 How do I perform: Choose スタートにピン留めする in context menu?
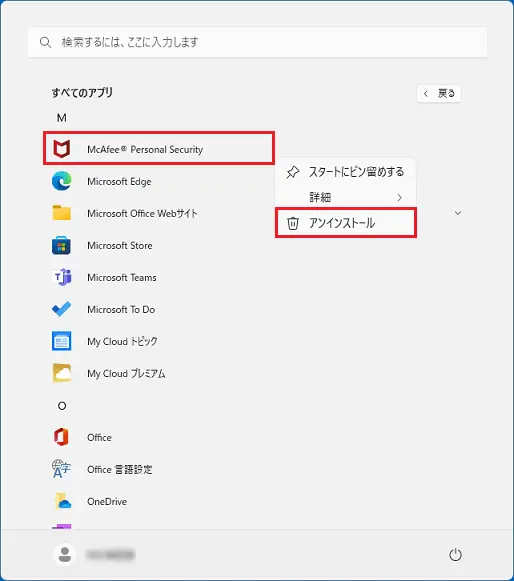click(x=346, y=172)
